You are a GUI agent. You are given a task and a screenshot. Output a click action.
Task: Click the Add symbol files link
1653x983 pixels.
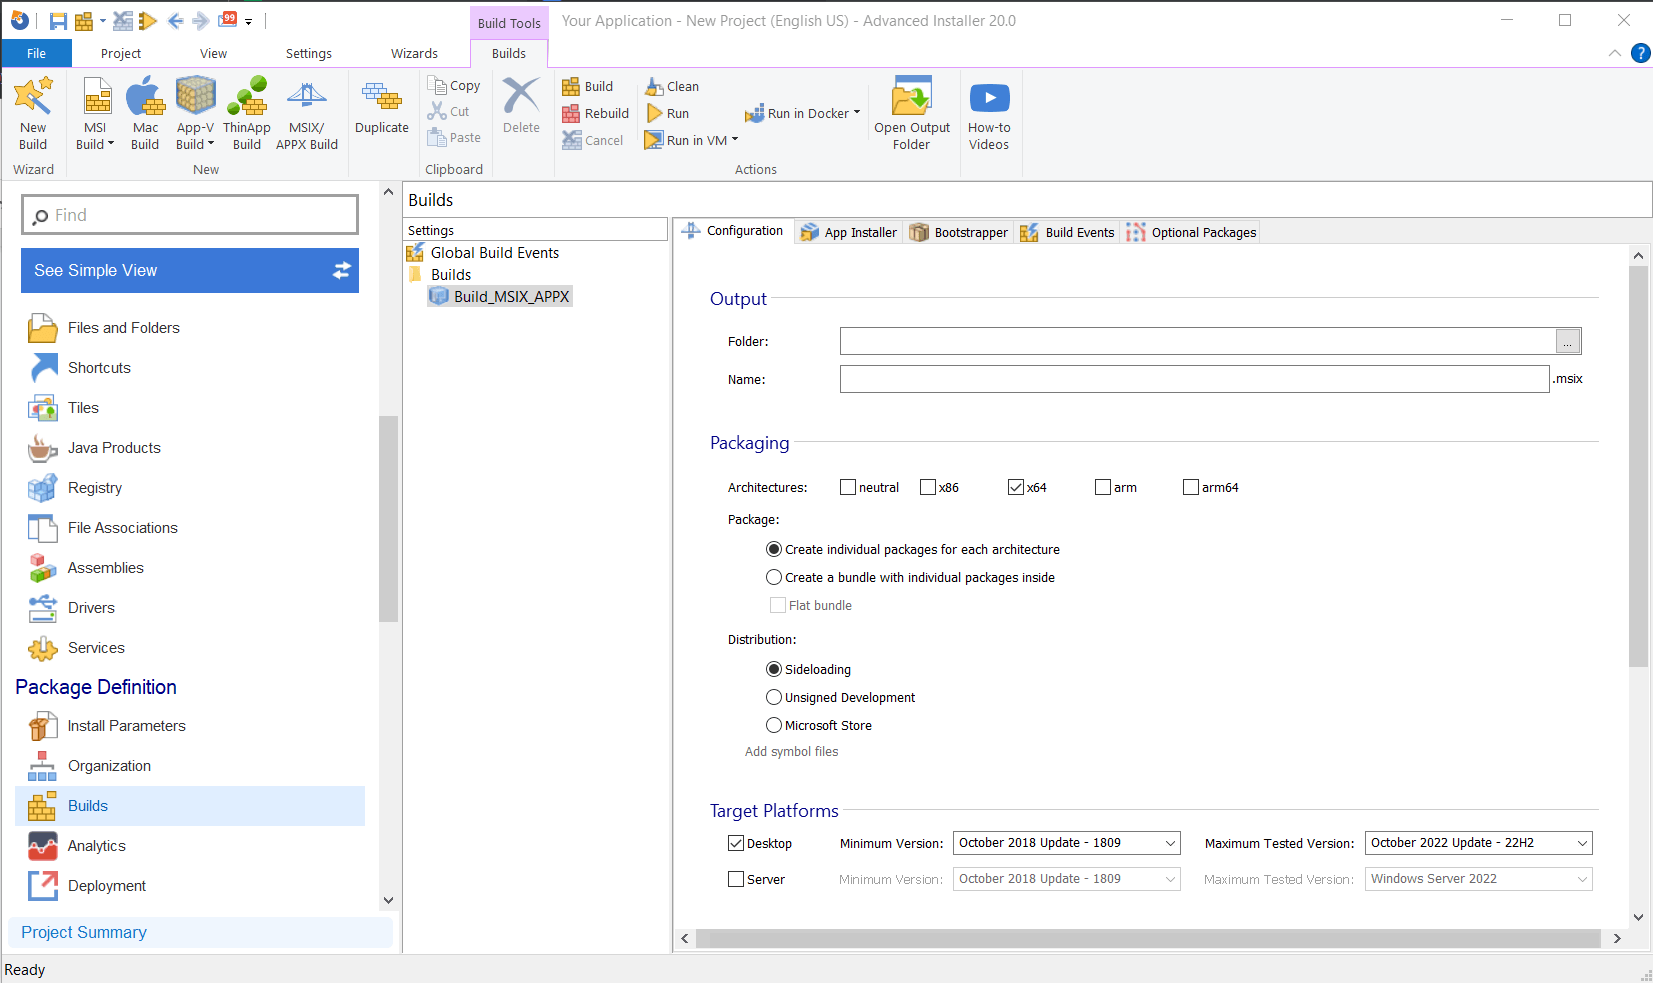791,751
